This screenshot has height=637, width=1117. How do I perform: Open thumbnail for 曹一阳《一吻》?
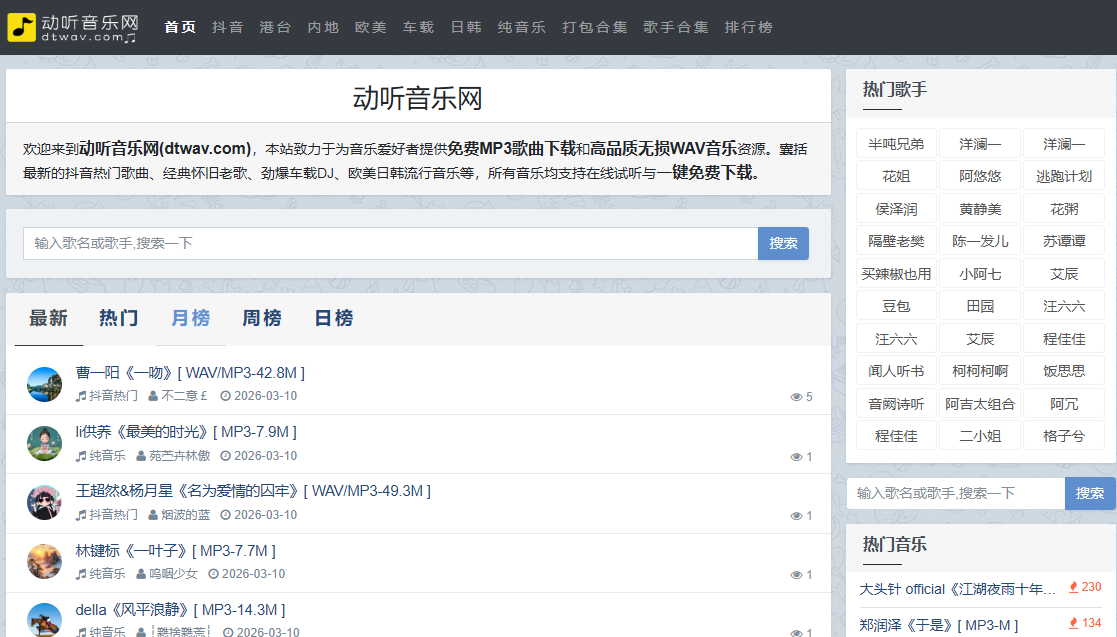44,384
